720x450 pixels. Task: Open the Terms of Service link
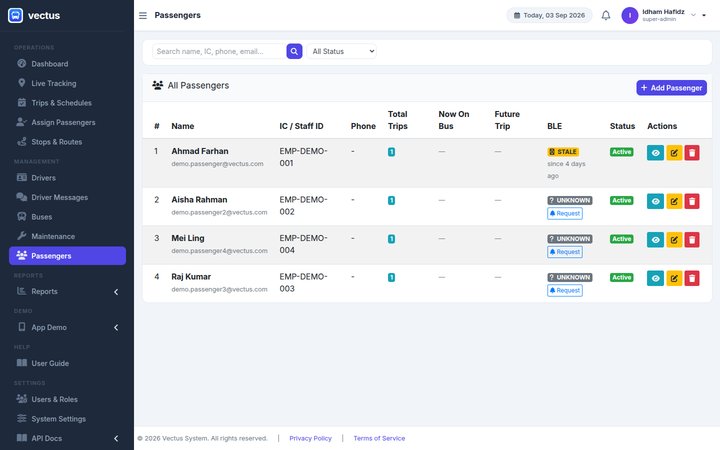[x=379, y=439]
